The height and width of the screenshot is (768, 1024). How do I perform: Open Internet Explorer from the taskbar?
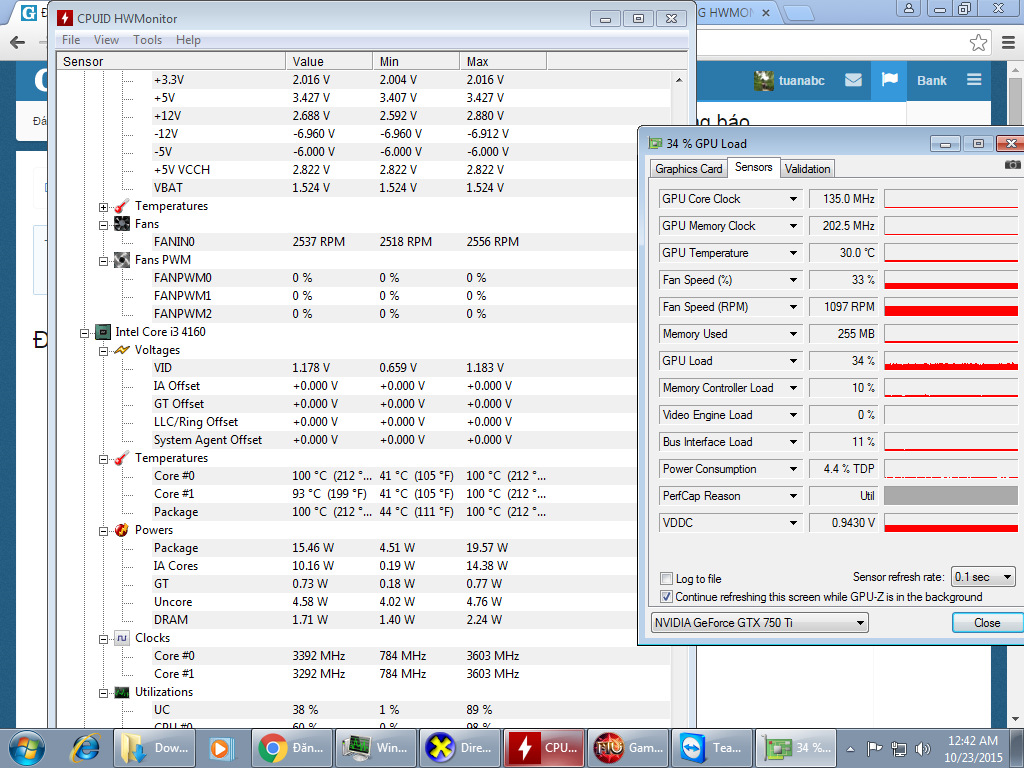(x=87, y=747)
